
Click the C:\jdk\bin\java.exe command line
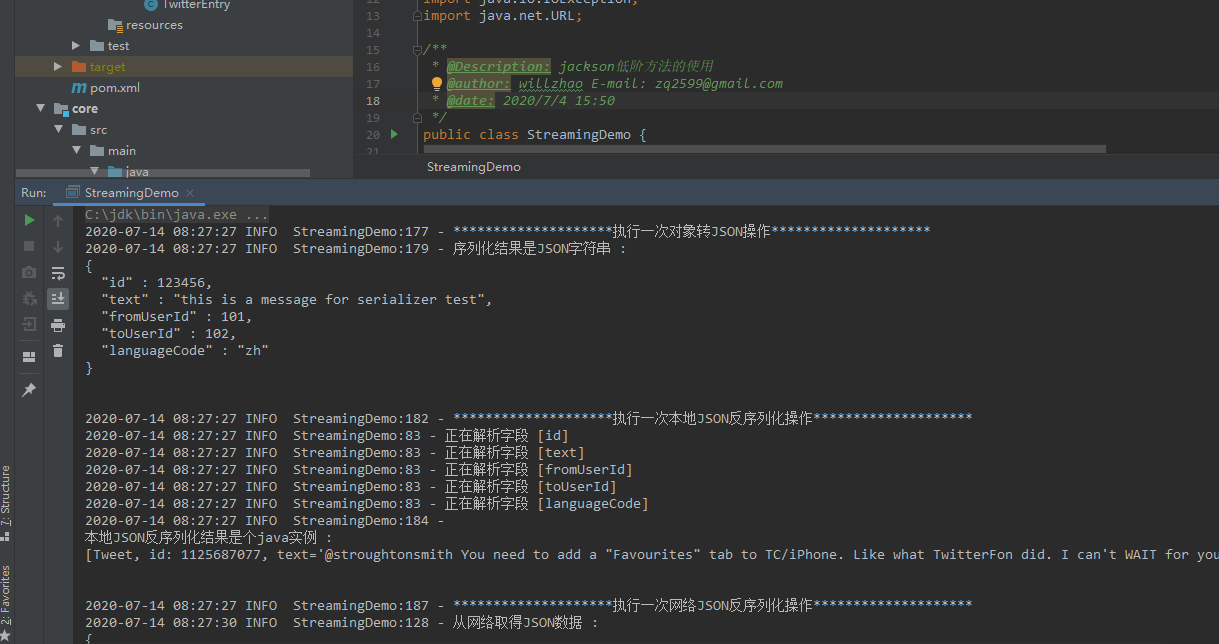click(x=177, y=214)
